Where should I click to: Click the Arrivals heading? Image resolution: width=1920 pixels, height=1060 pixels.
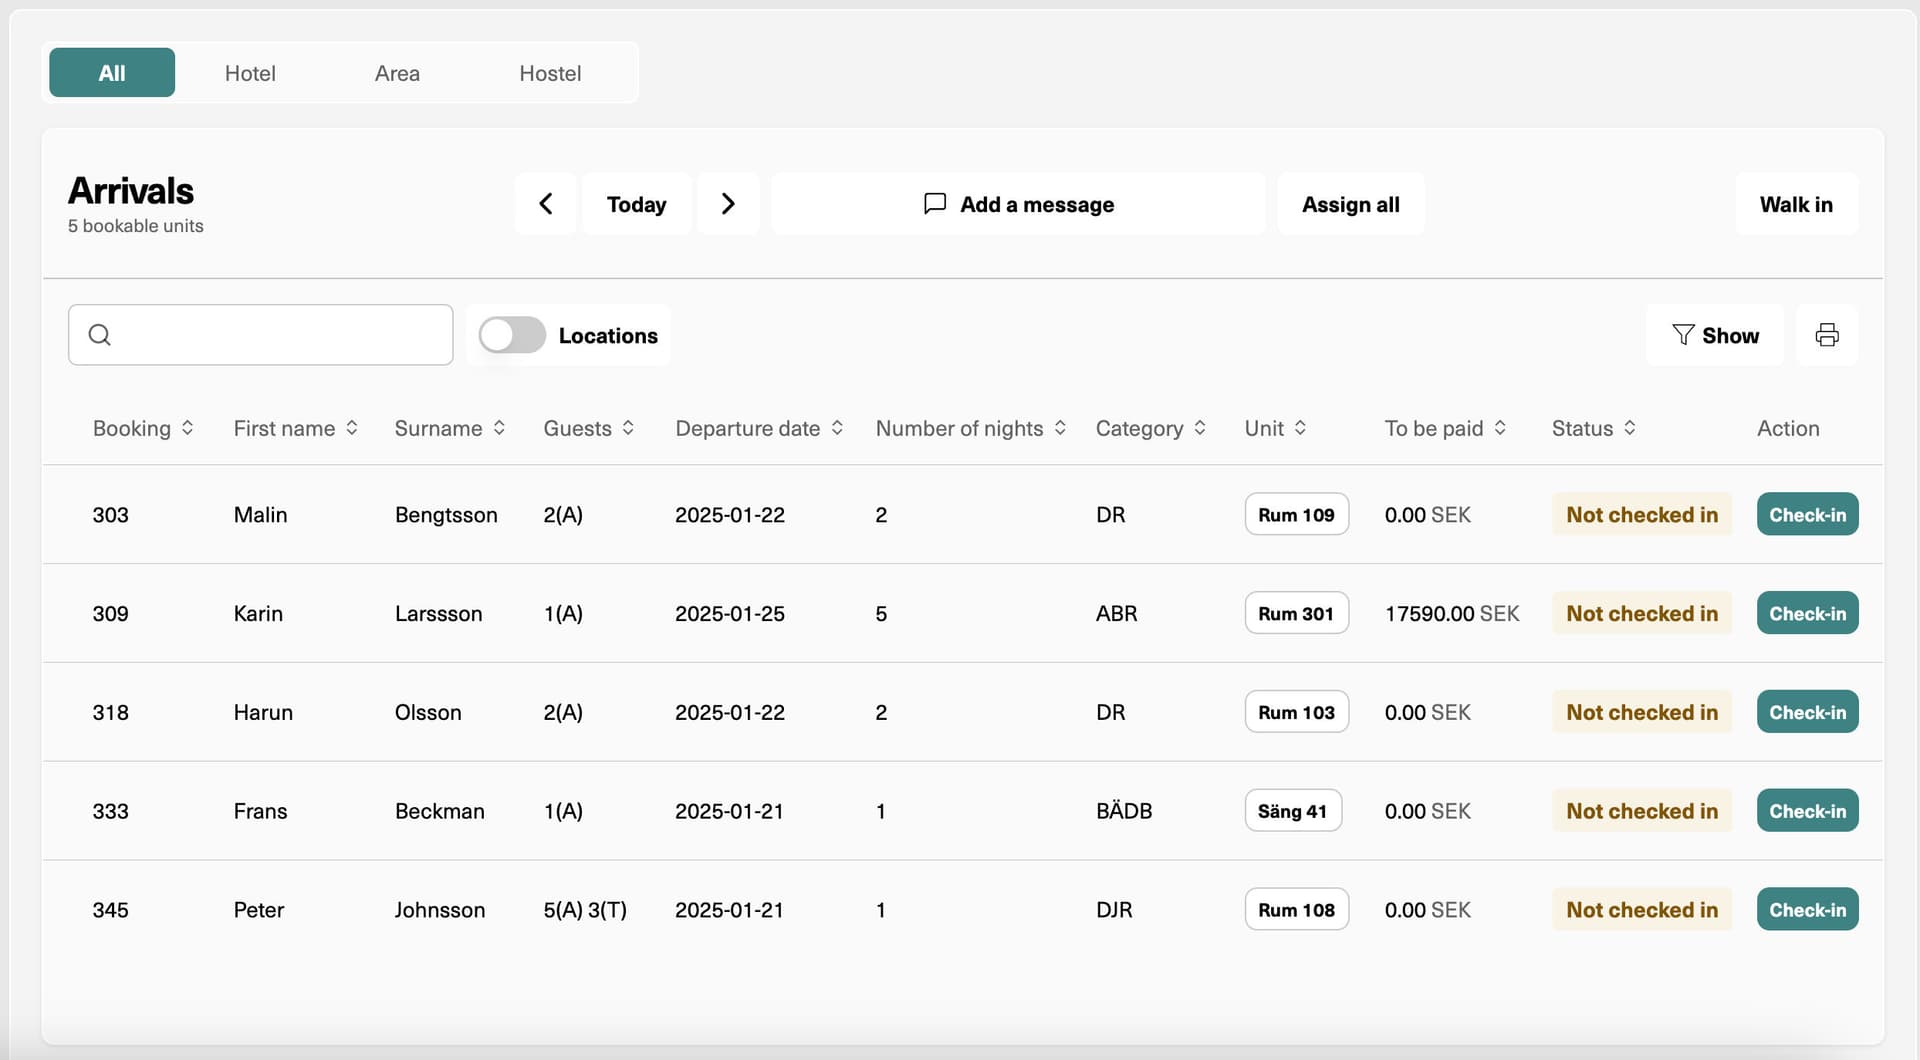click(x=131, y=191)
